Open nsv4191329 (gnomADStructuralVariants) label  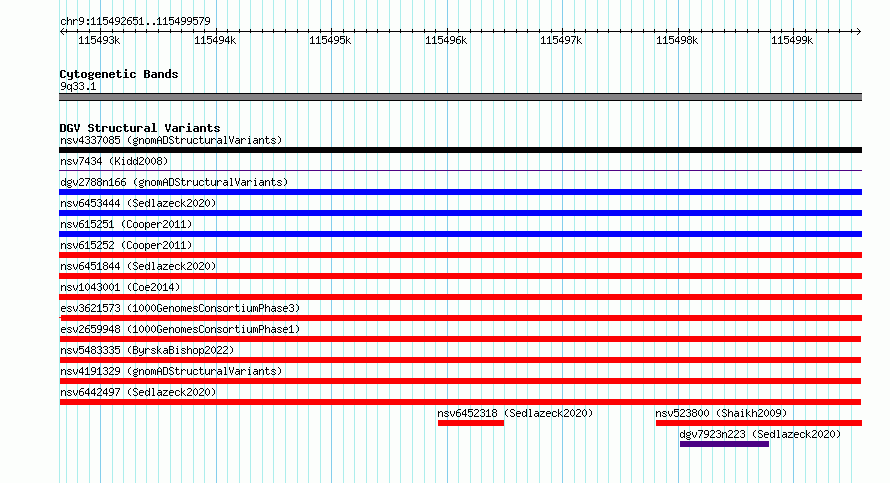pos(171,371)
